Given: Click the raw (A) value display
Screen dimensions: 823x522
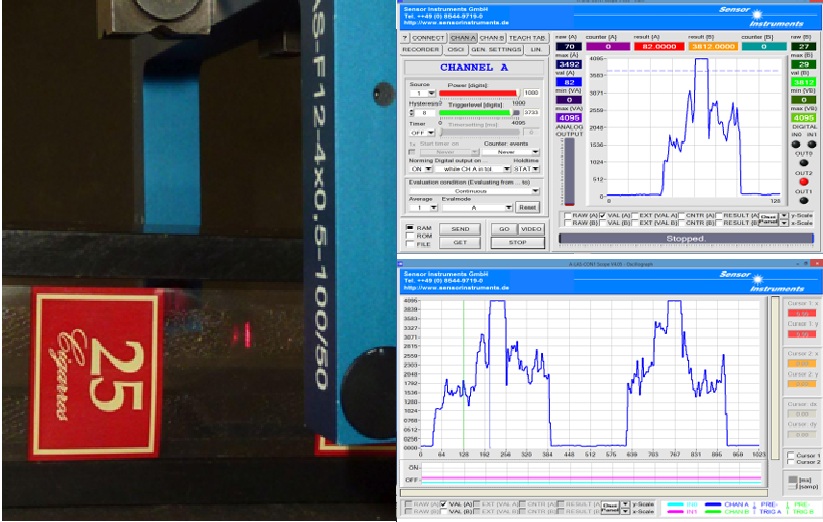Looking at the screenshot, I should [569, 47].
